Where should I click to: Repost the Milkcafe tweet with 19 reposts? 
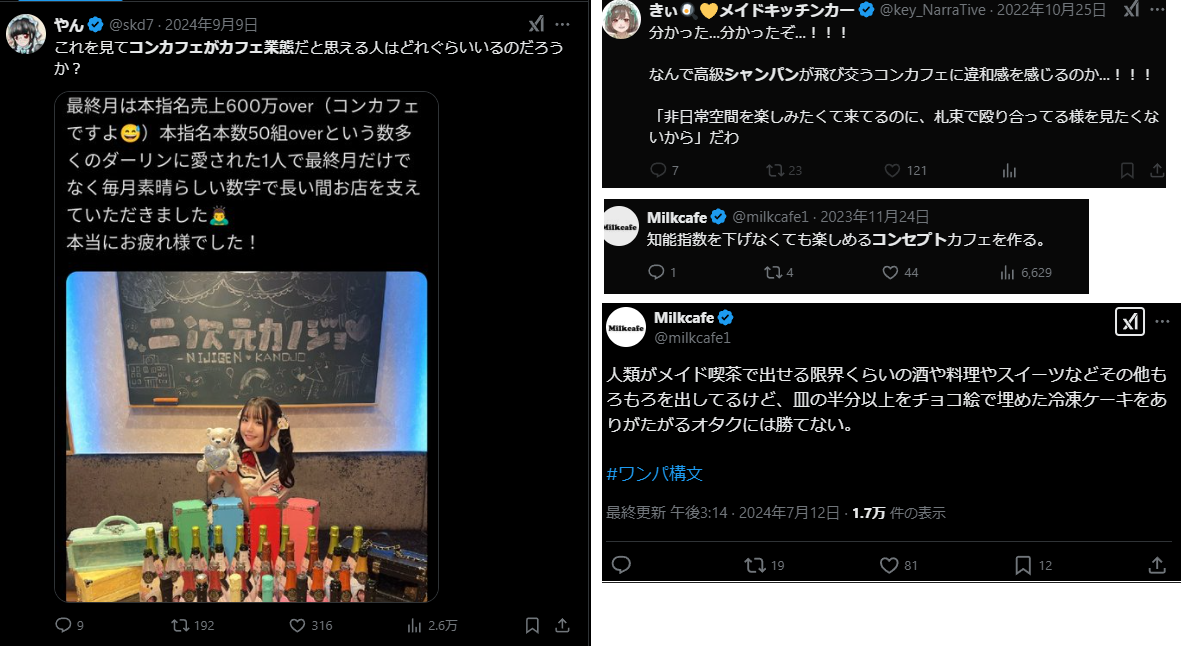[764, 565]
